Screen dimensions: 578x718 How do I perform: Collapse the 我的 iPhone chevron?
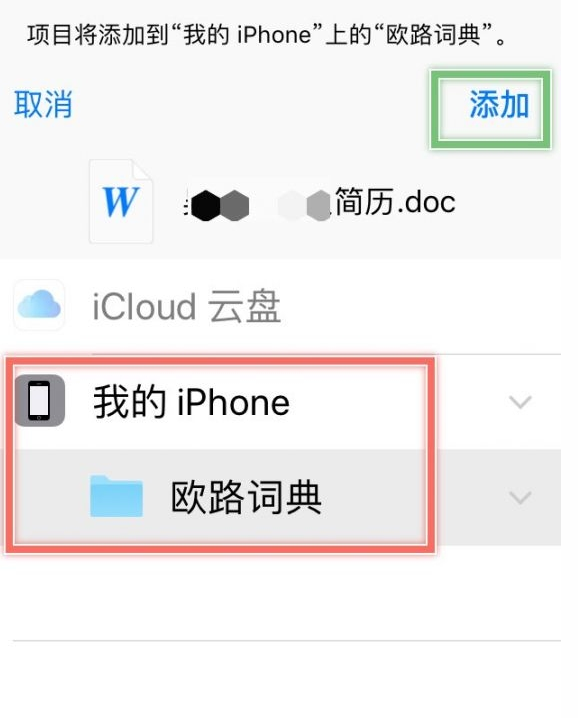click(x=520, y=402)
